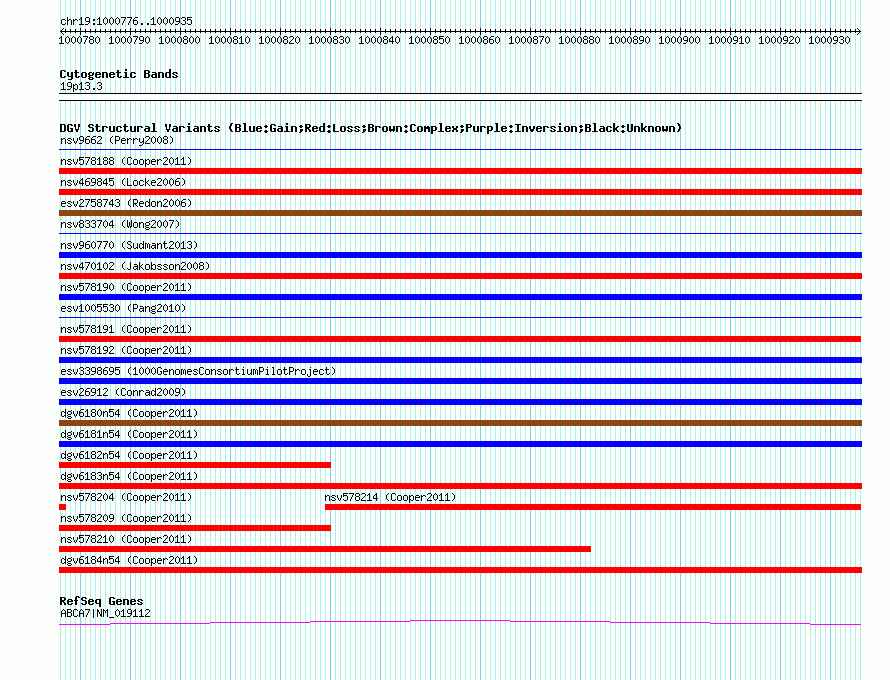Click ruler position 1000860

pos(479,40)
